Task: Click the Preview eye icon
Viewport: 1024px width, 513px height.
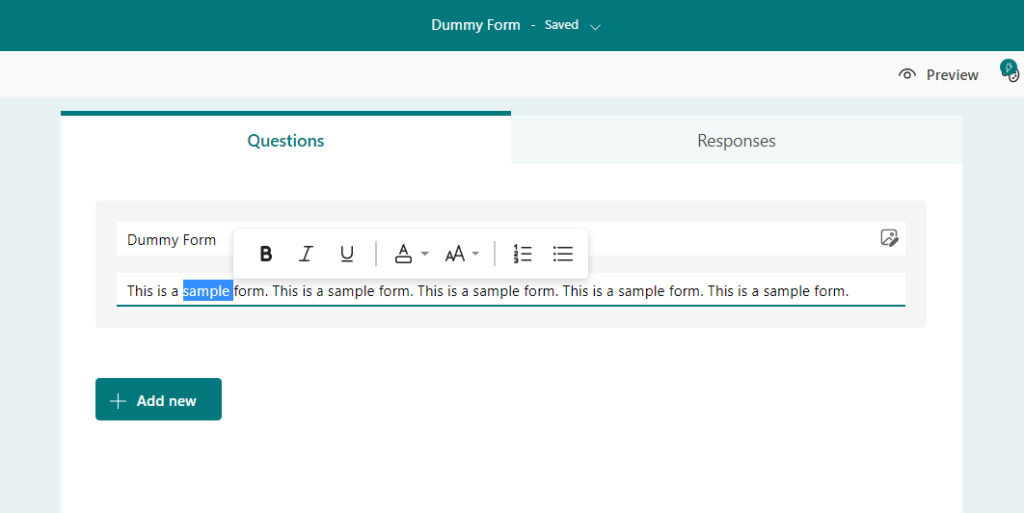Action: tap(906, 74)
